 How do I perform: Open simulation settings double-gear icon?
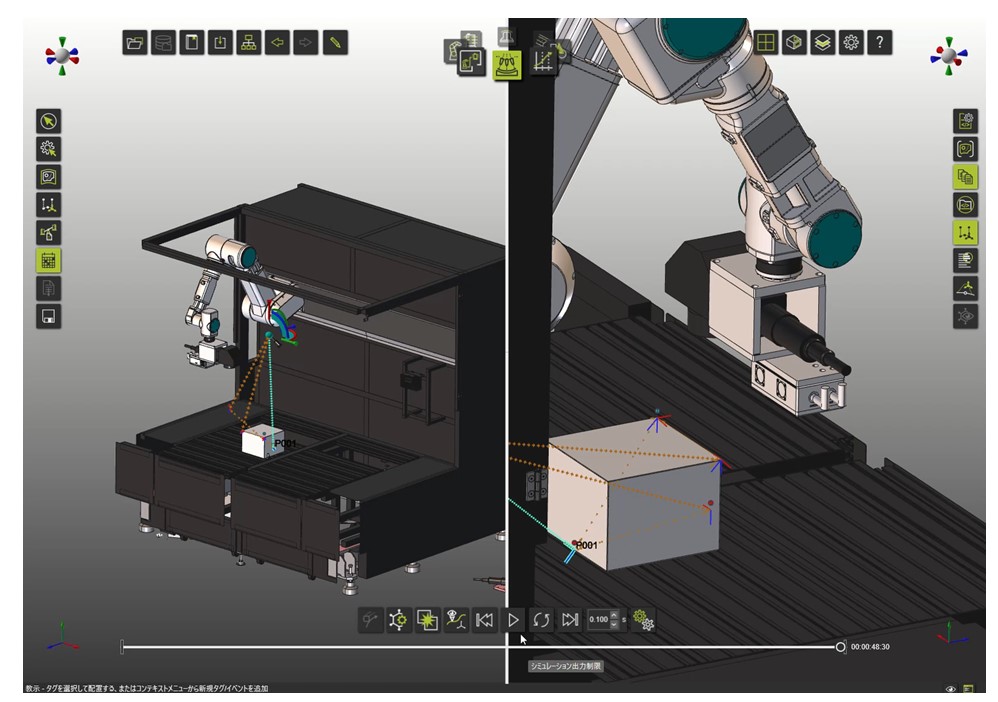click(x=643, y=619)
